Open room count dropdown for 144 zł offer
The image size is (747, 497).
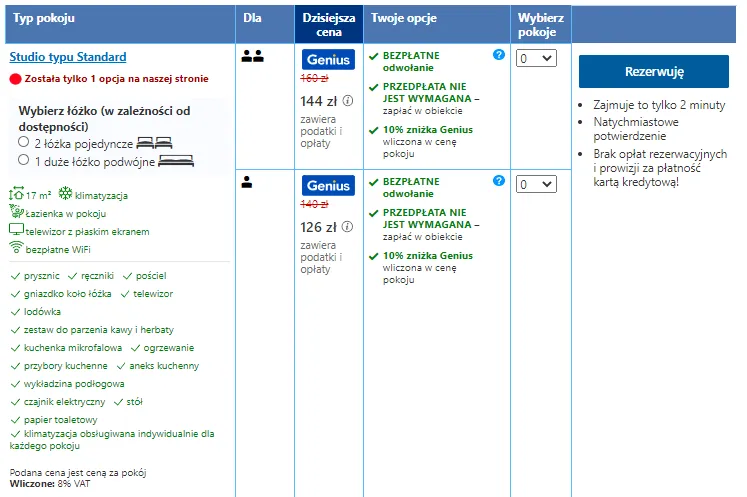[x=536, y=58]
